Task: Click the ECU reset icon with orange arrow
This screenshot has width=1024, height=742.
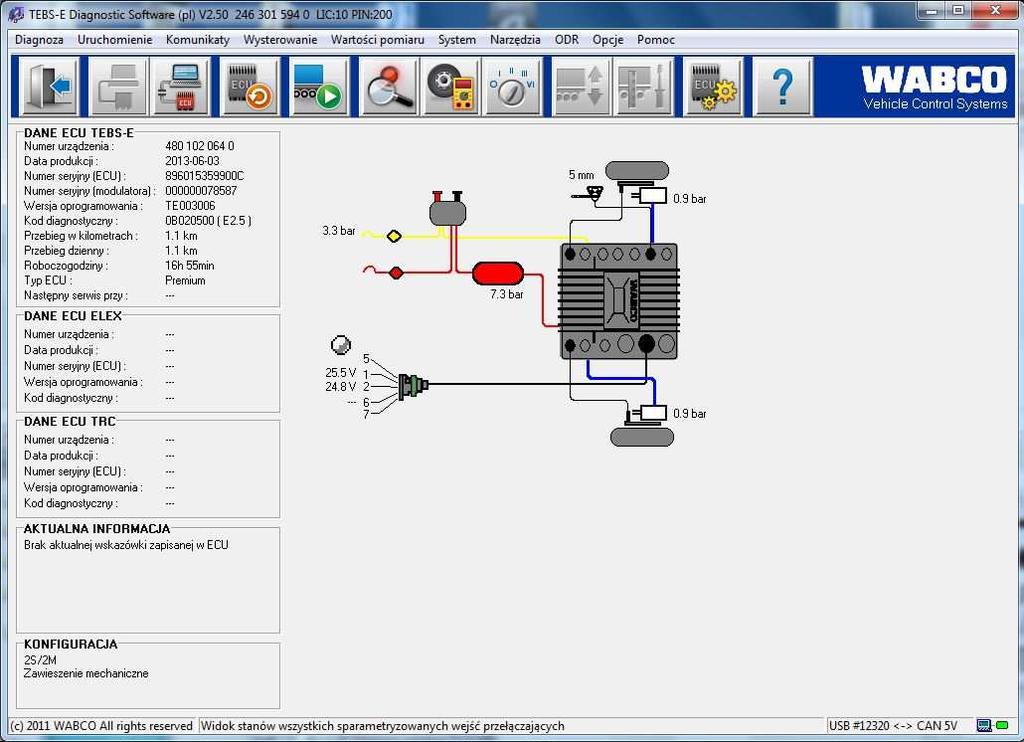Action: coord(249,86)
